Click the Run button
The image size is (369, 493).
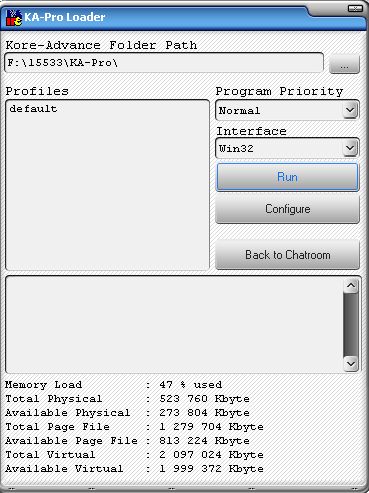(x=287, y=177)
